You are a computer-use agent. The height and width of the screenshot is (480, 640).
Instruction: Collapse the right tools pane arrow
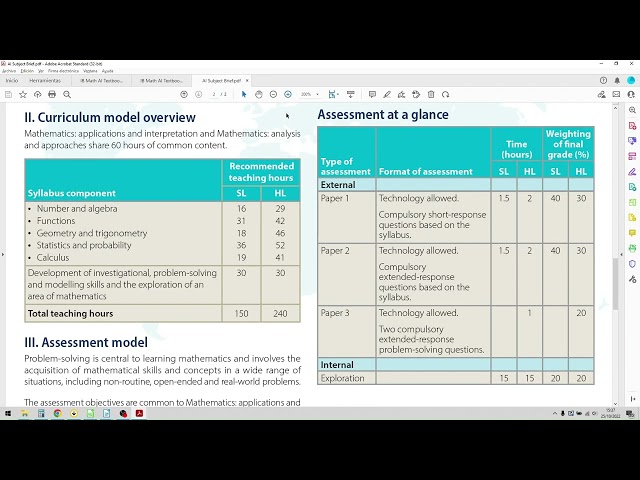(x=622, y=254)
